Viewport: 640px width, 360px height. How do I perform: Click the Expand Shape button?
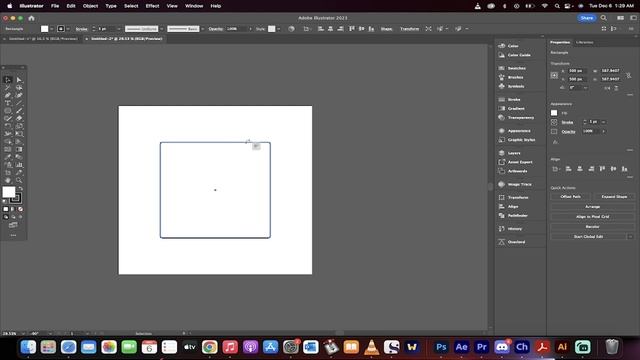tap(614, 197)
